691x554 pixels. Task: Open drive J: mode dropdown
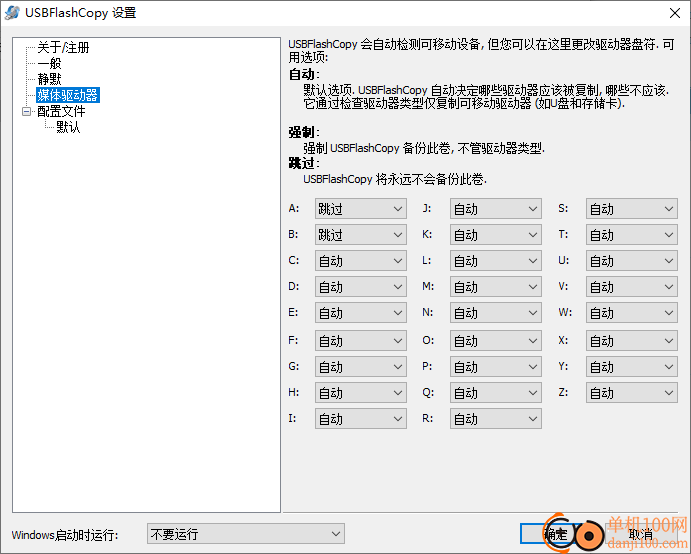[496, 208]
